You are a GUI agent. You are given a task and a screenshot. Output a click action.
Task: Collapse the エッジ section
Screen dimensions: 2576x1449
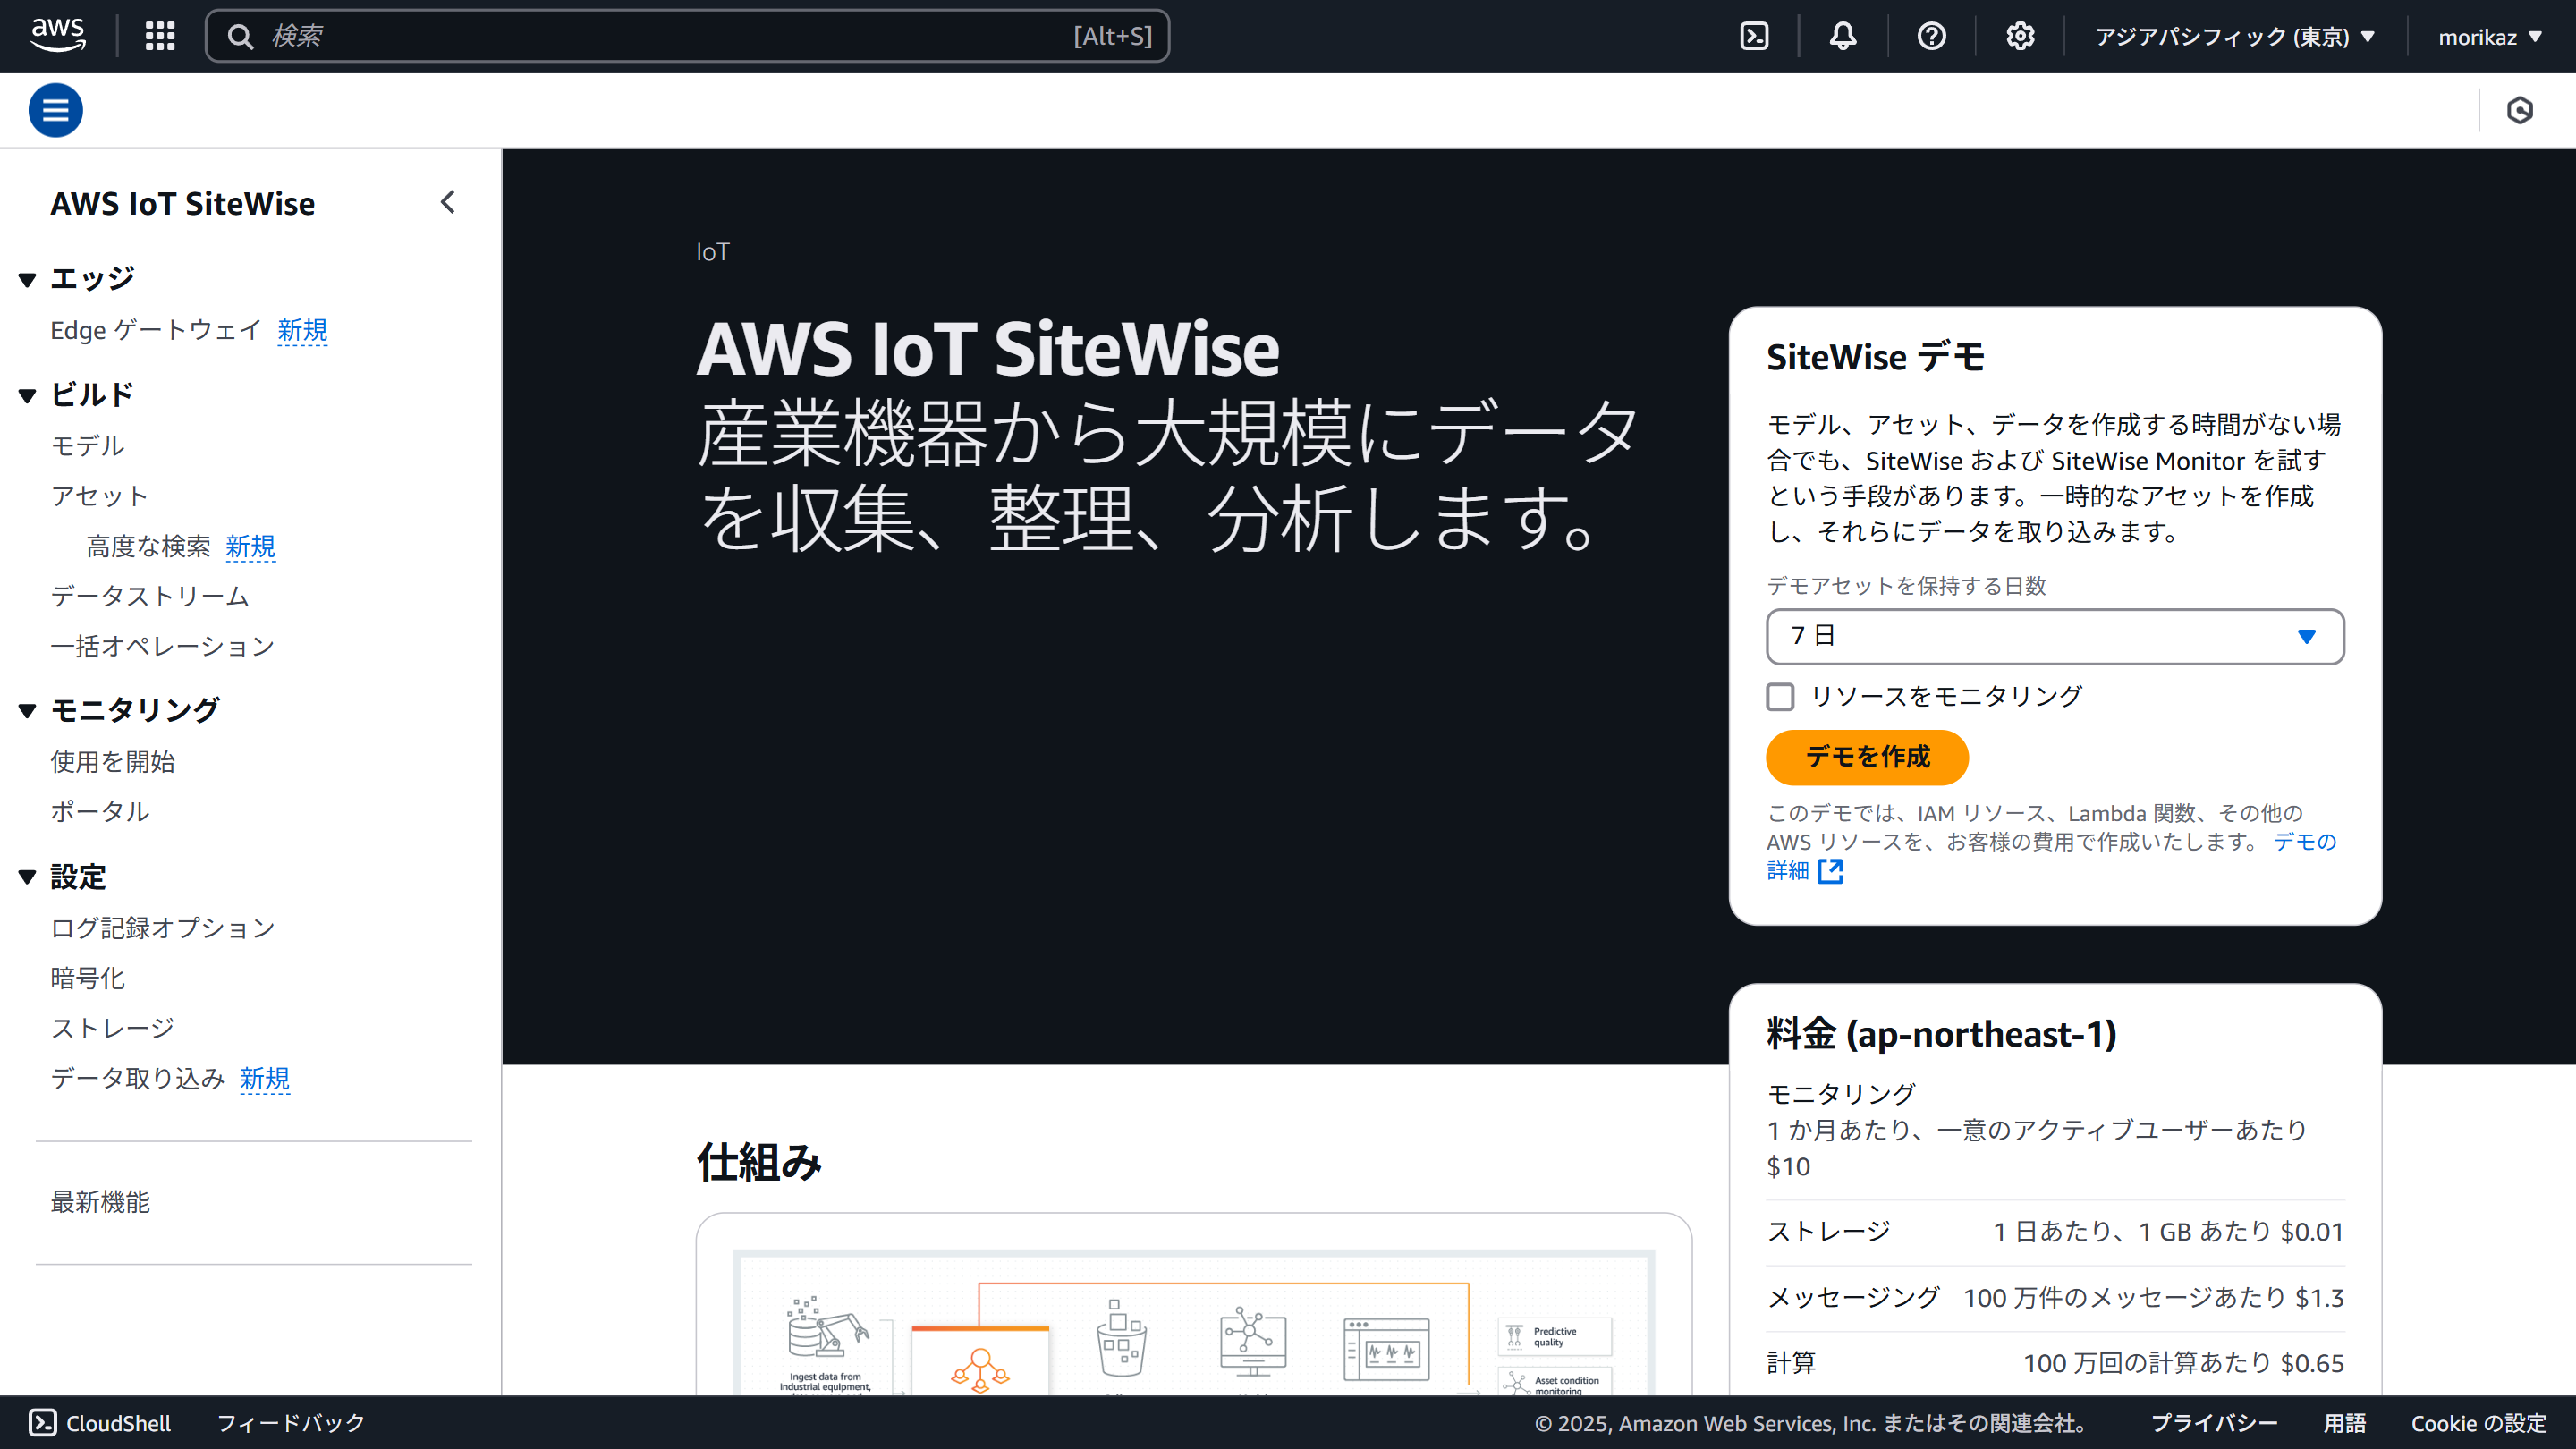[28, 279]
